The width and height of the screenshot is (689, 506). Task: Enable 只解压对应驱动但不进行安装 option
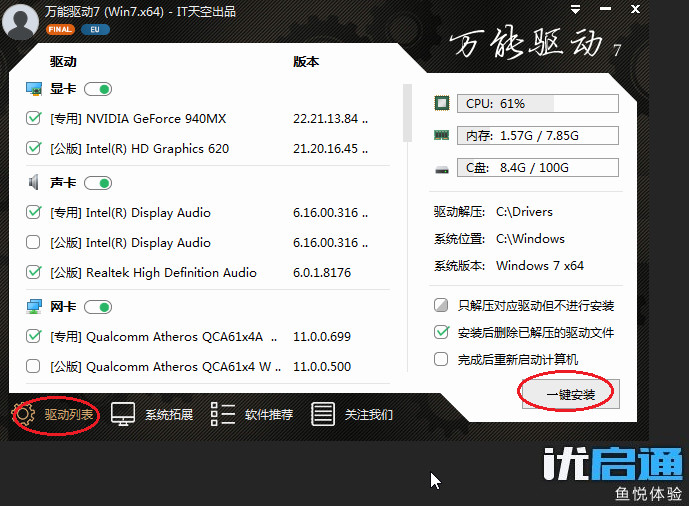click(441, 305)
